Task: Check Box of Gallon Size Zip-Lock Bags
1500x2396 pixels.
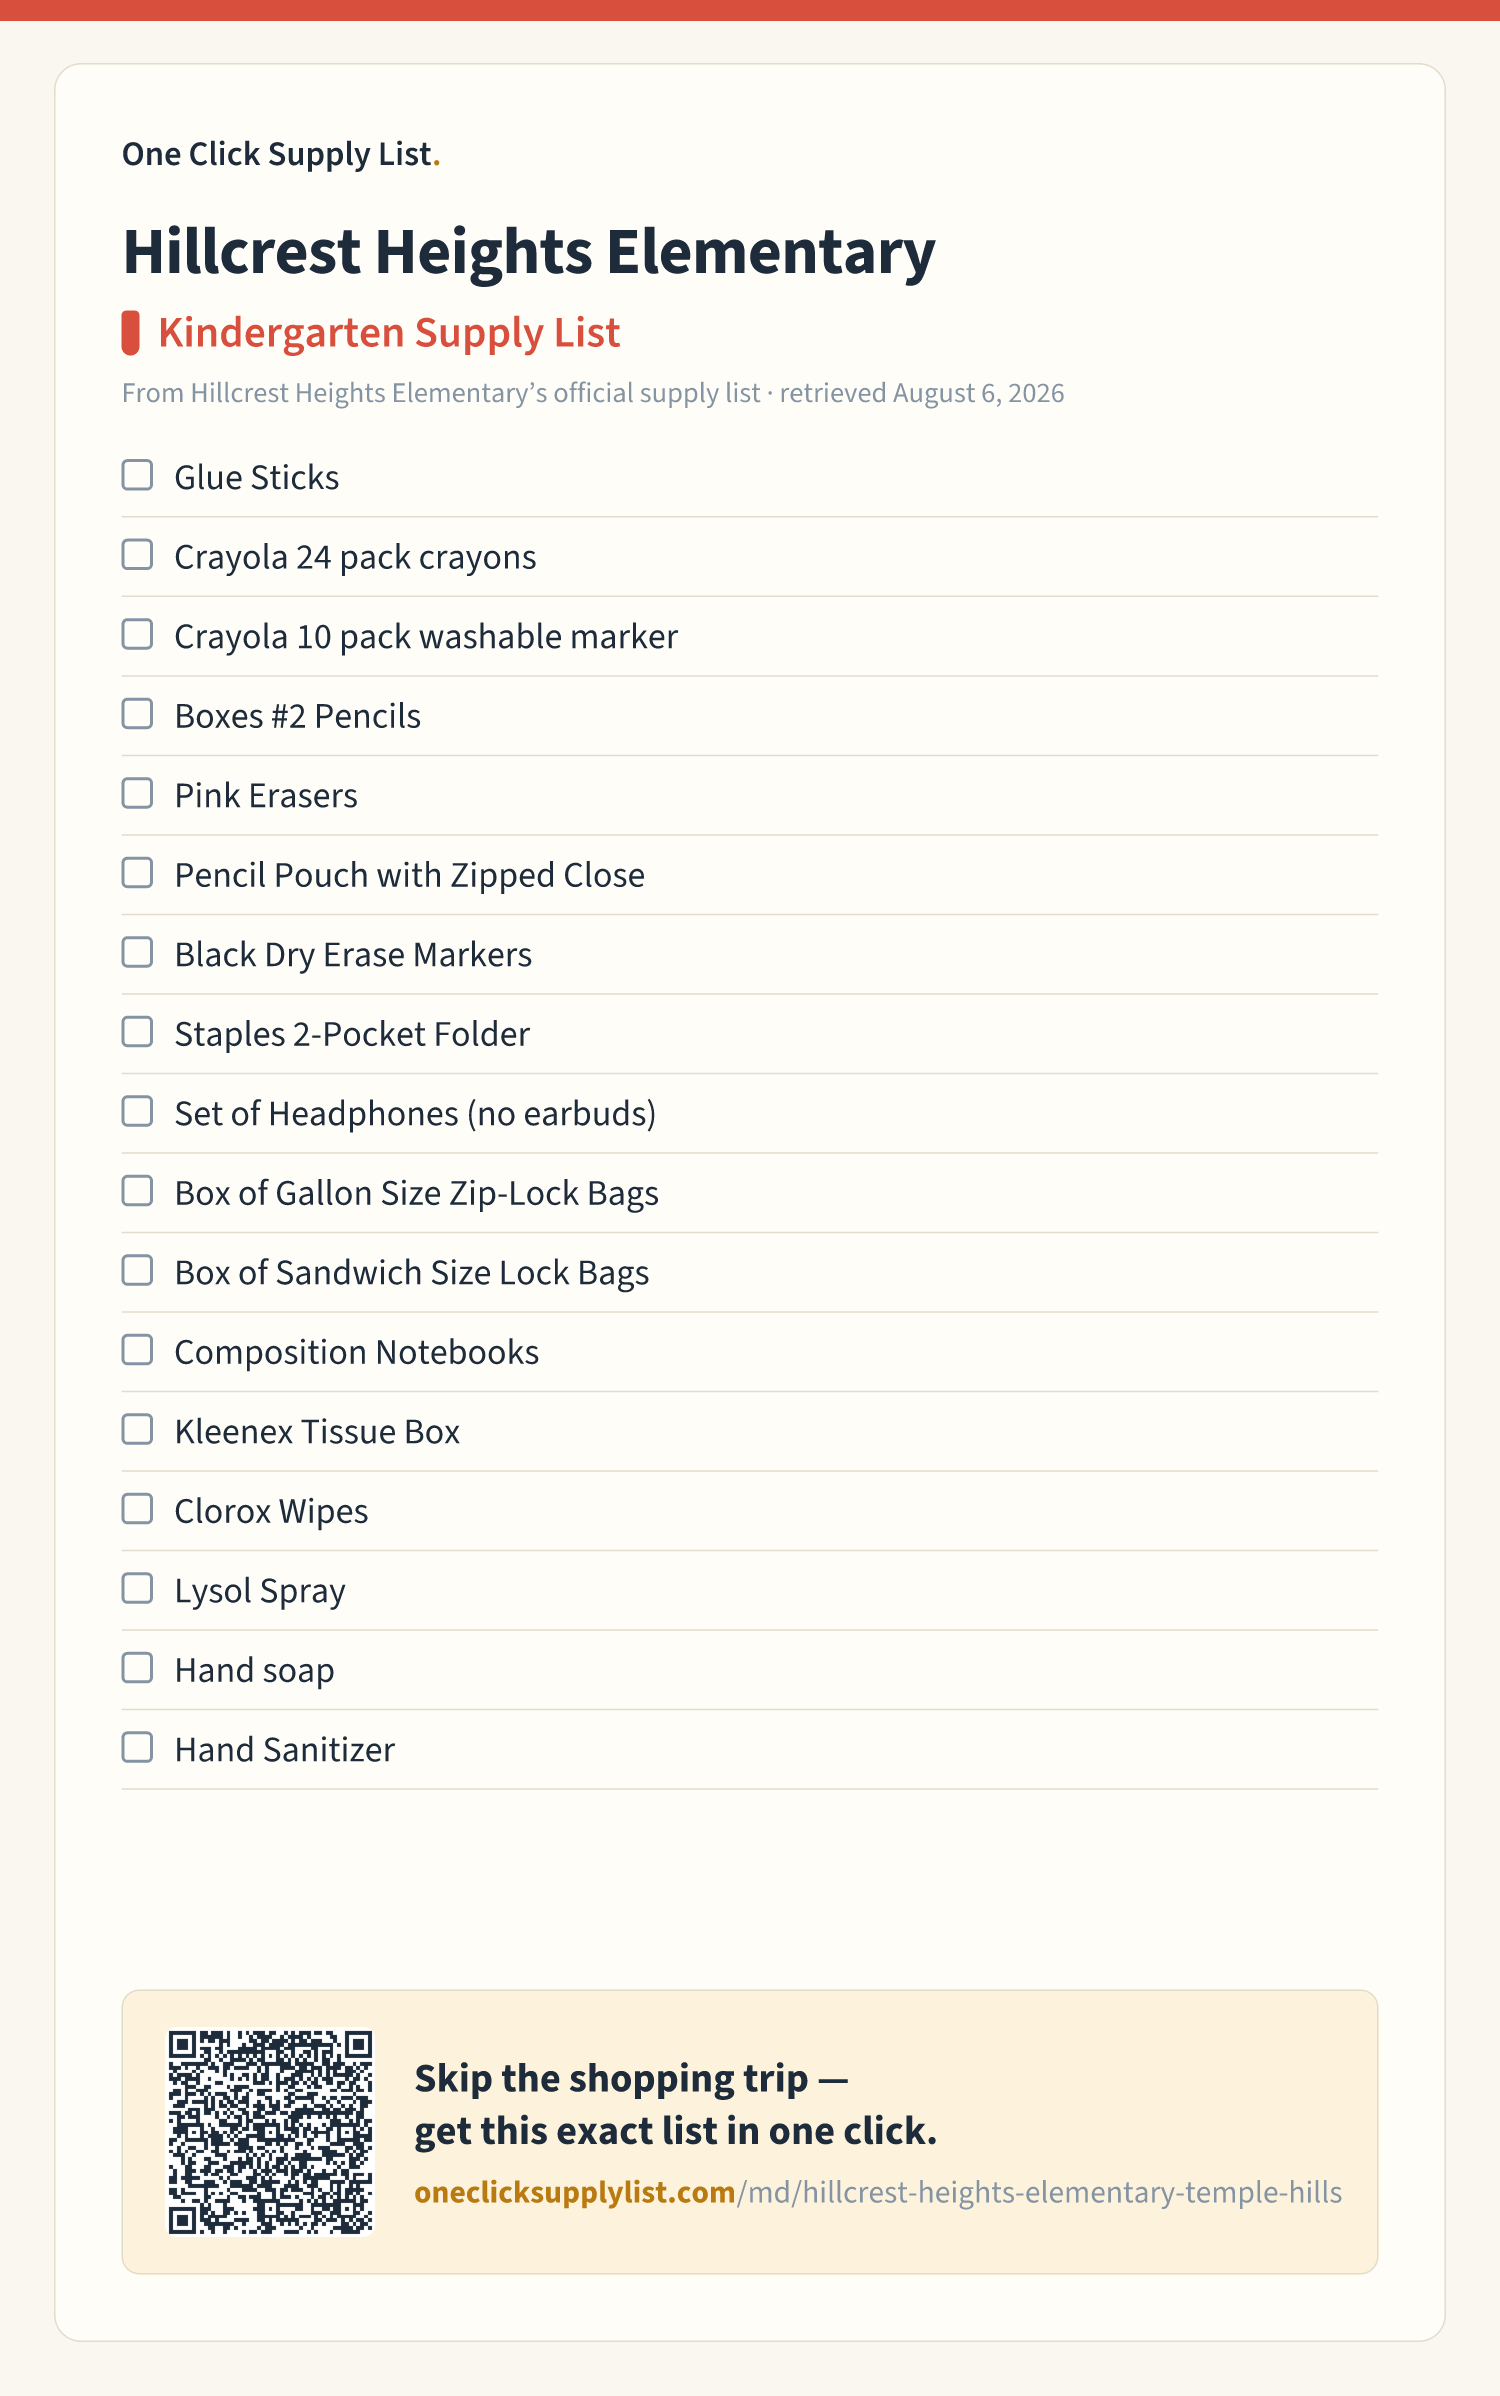Action: pyautogui.click(x=137, y=1191)
